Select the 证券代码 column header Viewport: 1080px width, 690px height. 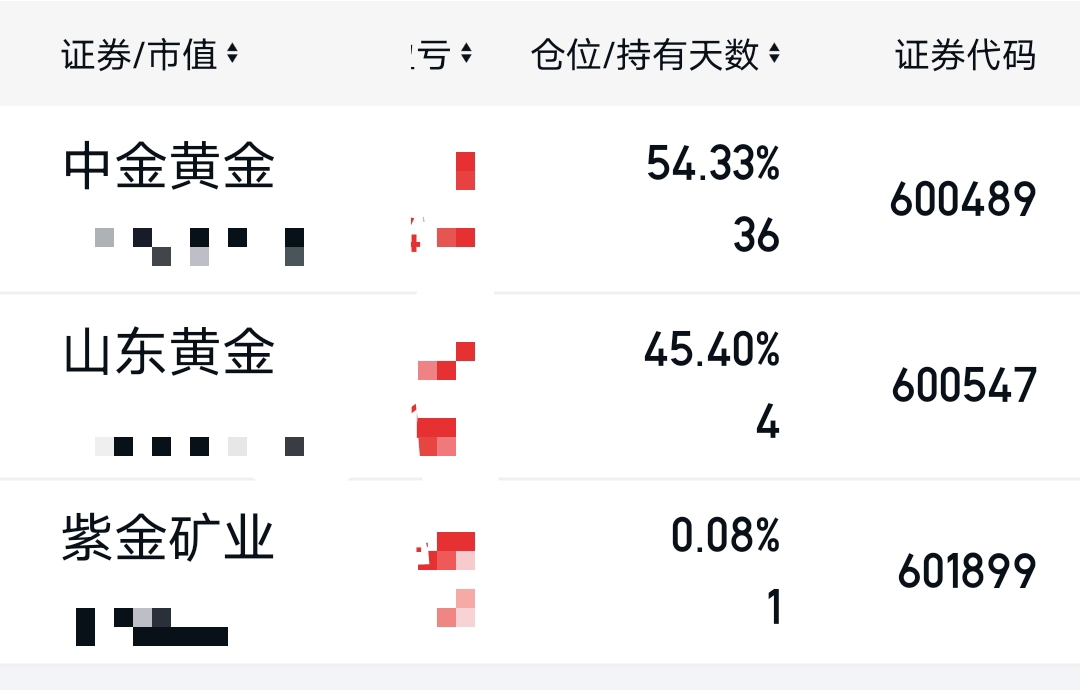tap(966, 55)
